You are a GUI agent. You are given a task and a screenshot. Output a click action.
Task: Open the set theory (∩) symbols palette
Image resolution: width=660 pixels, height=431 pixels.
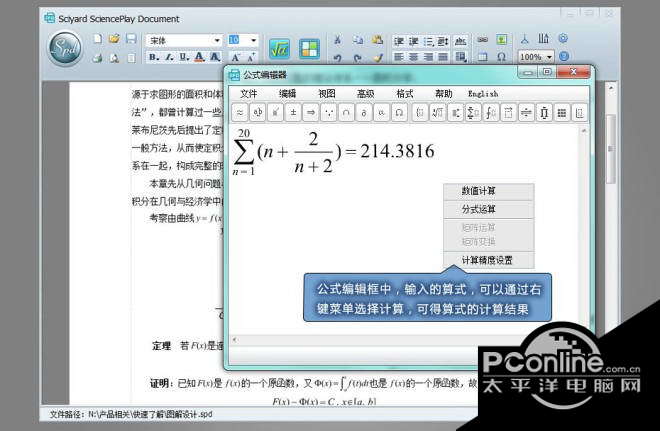click(x=346, y=113)
